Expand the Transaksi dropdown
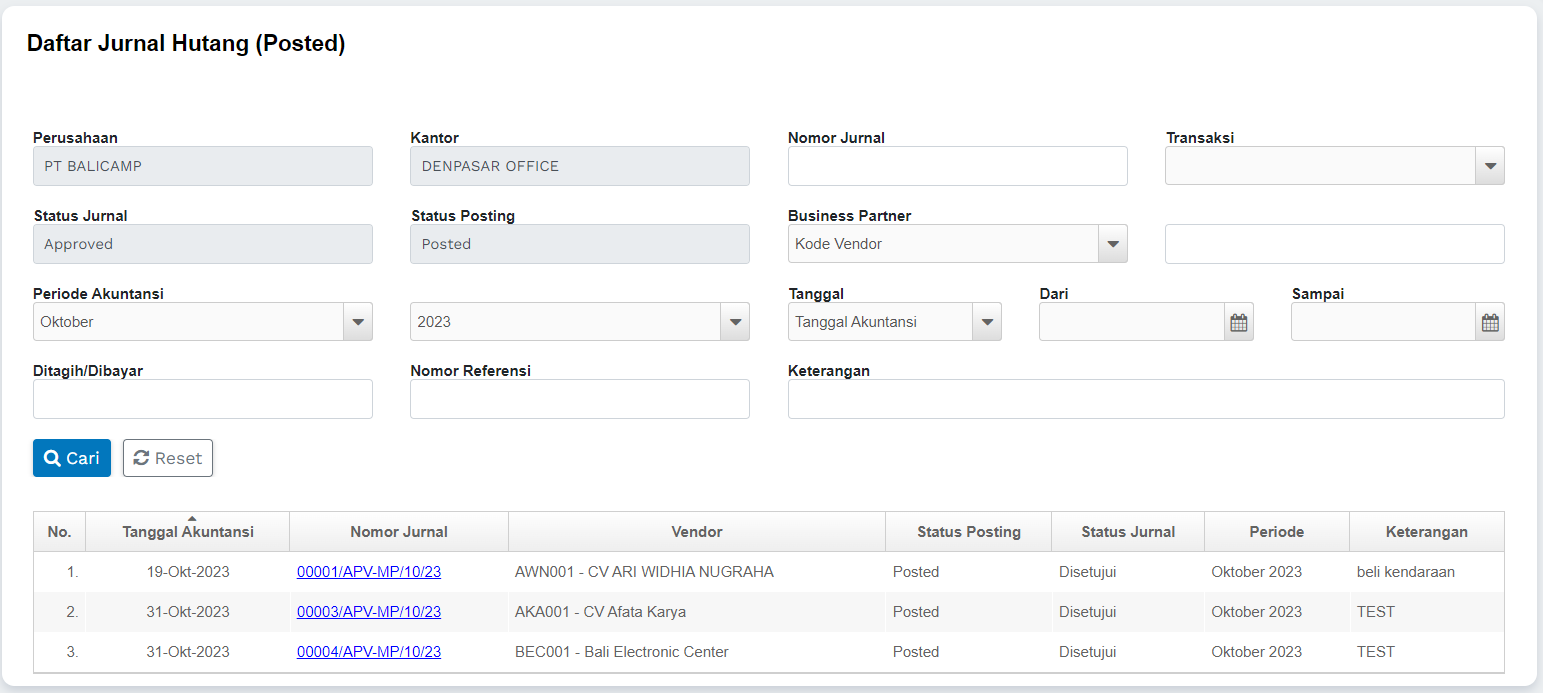1543x693 pixels. (x=1490, y=166)
